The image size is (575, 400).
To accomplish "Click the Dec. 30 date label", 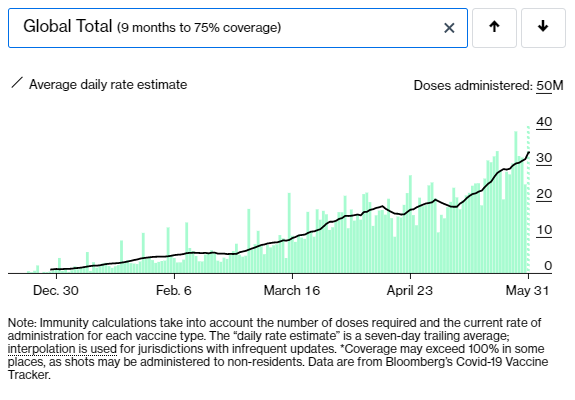I will (56, 291).
